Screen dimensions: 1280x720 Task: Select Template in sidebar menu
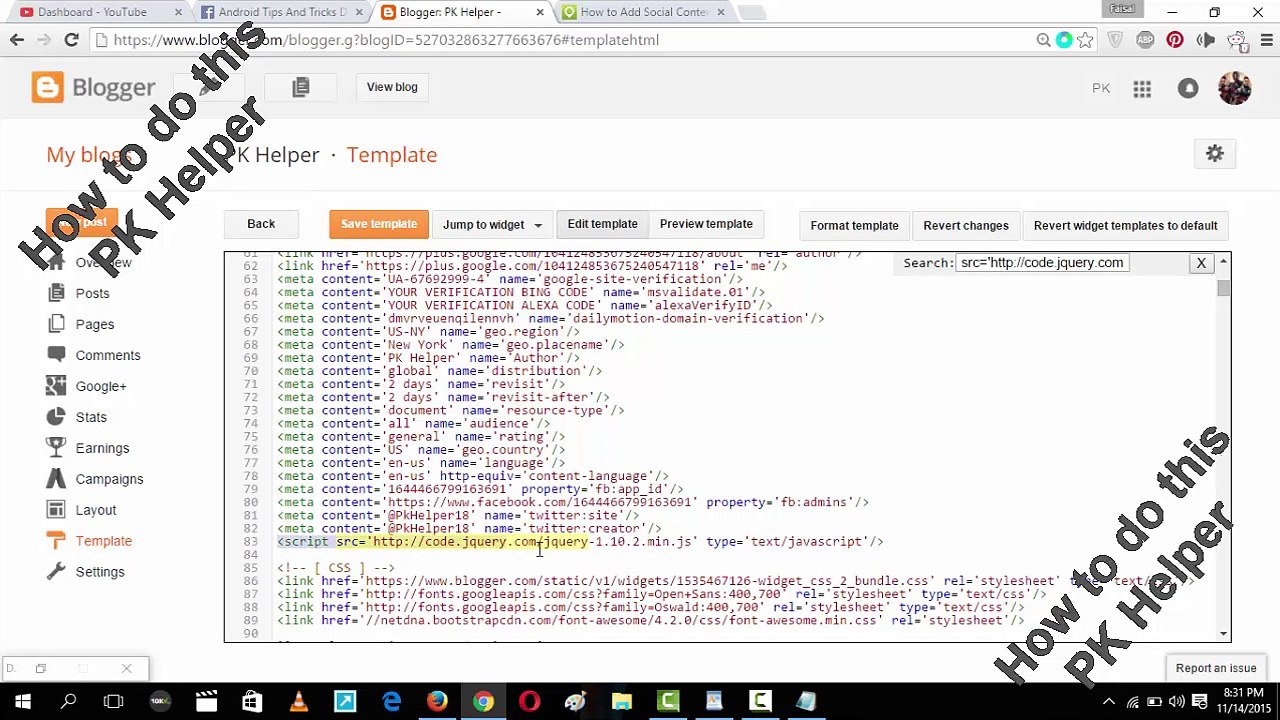click(x=104, y=541)
